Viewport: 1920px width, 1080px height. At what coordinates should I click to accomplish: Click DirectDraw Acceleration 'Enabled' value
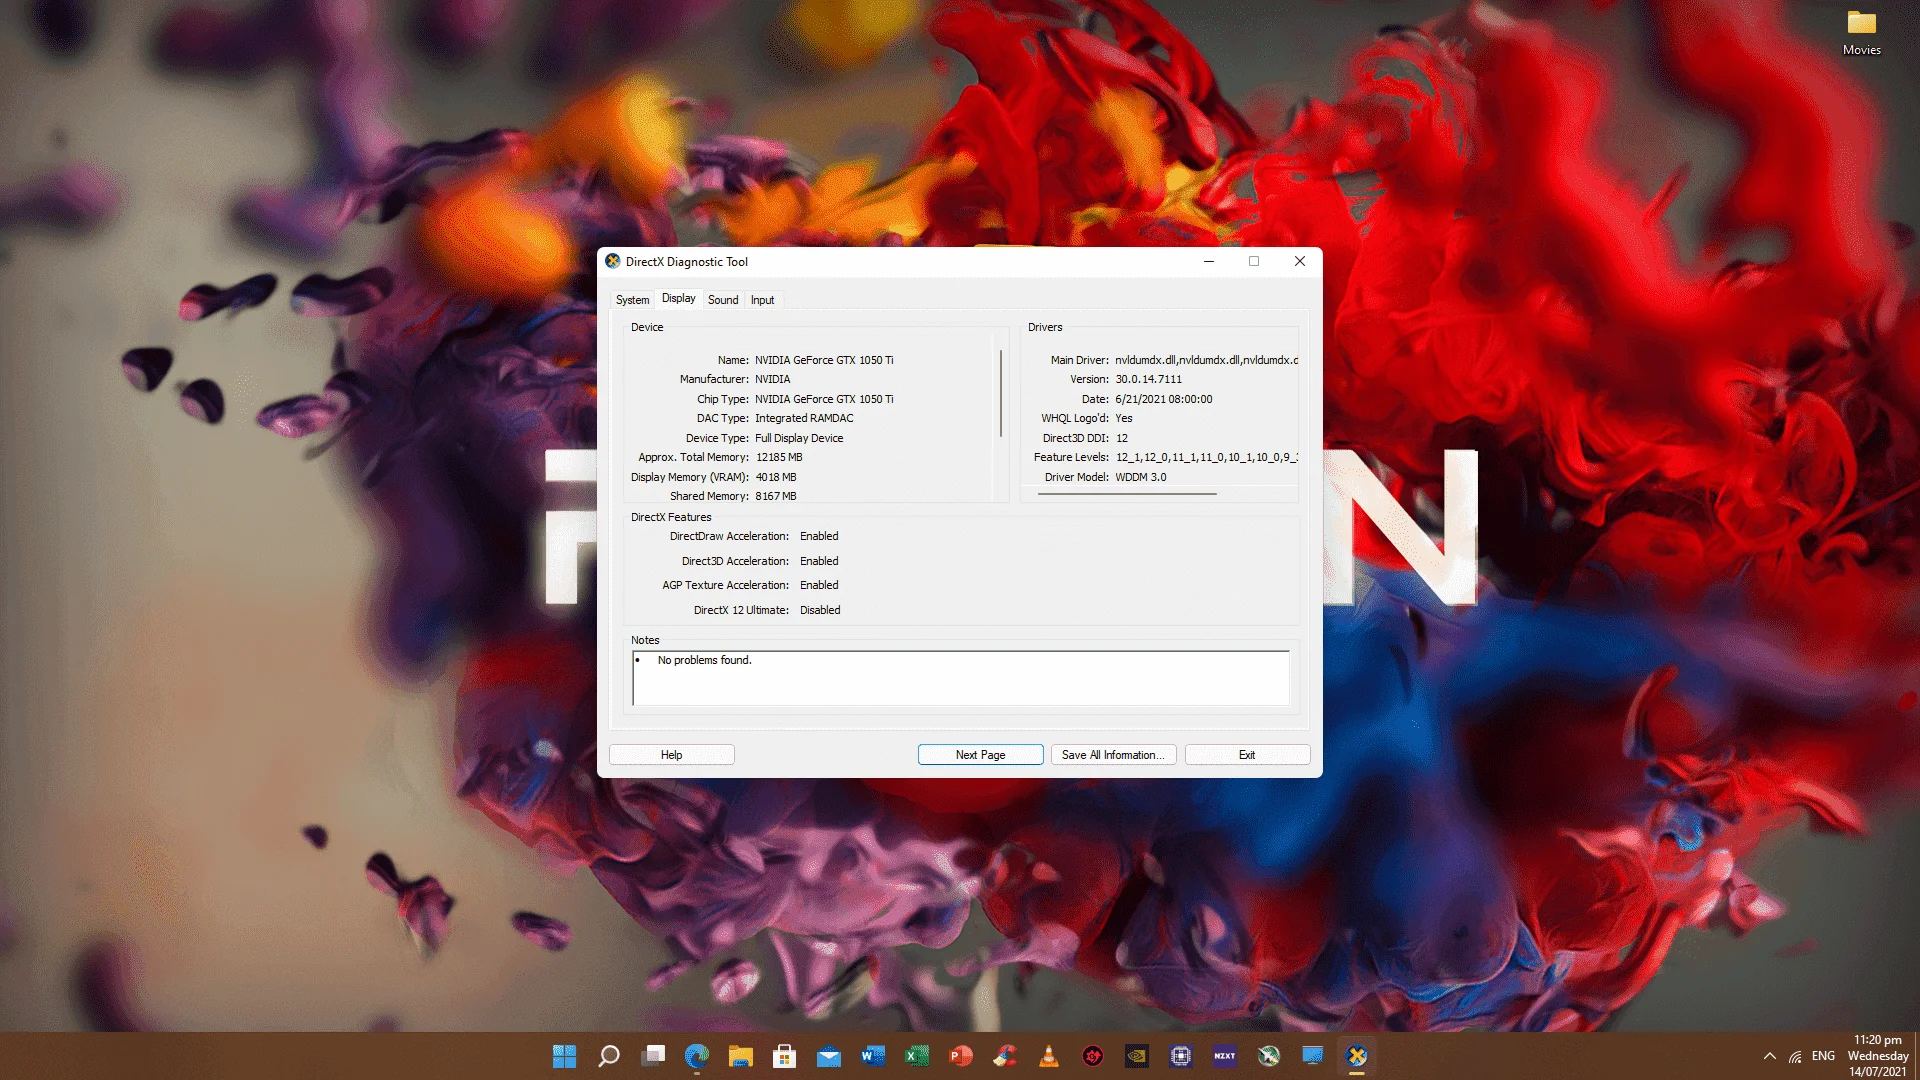coord(819,536)
